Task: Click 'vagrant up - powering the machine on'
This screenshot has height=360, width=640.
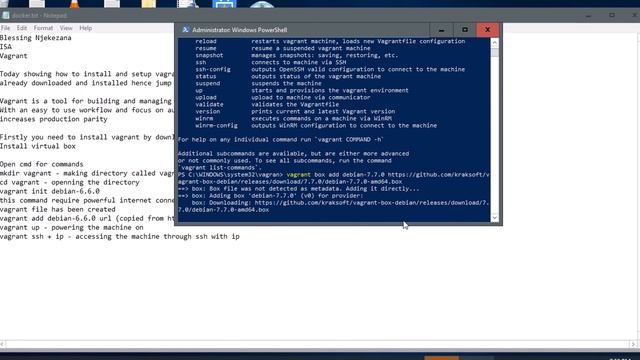Action: point(71,227)
